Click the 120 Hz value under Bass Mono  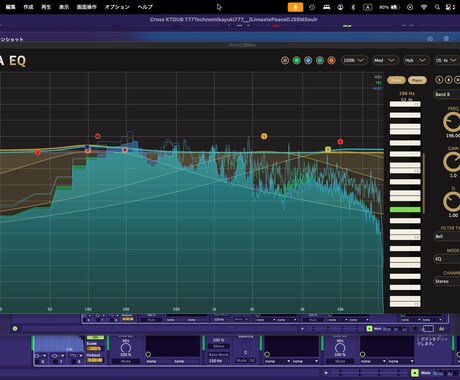point(216,361)
